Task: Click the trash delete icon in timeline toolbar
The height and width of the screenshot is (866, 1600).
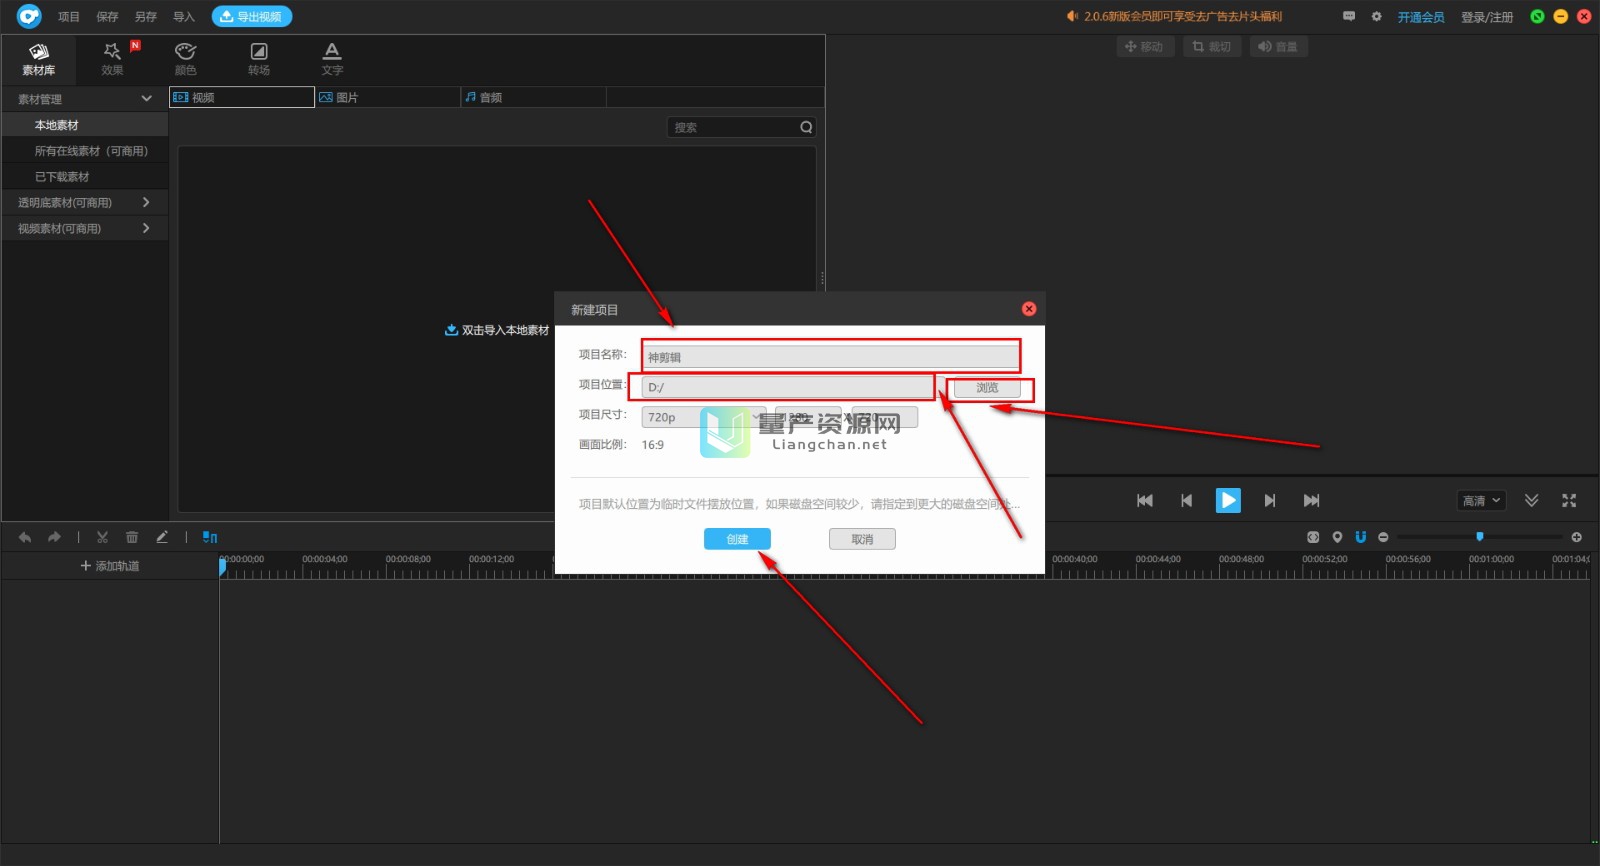Action: [132, 537]
